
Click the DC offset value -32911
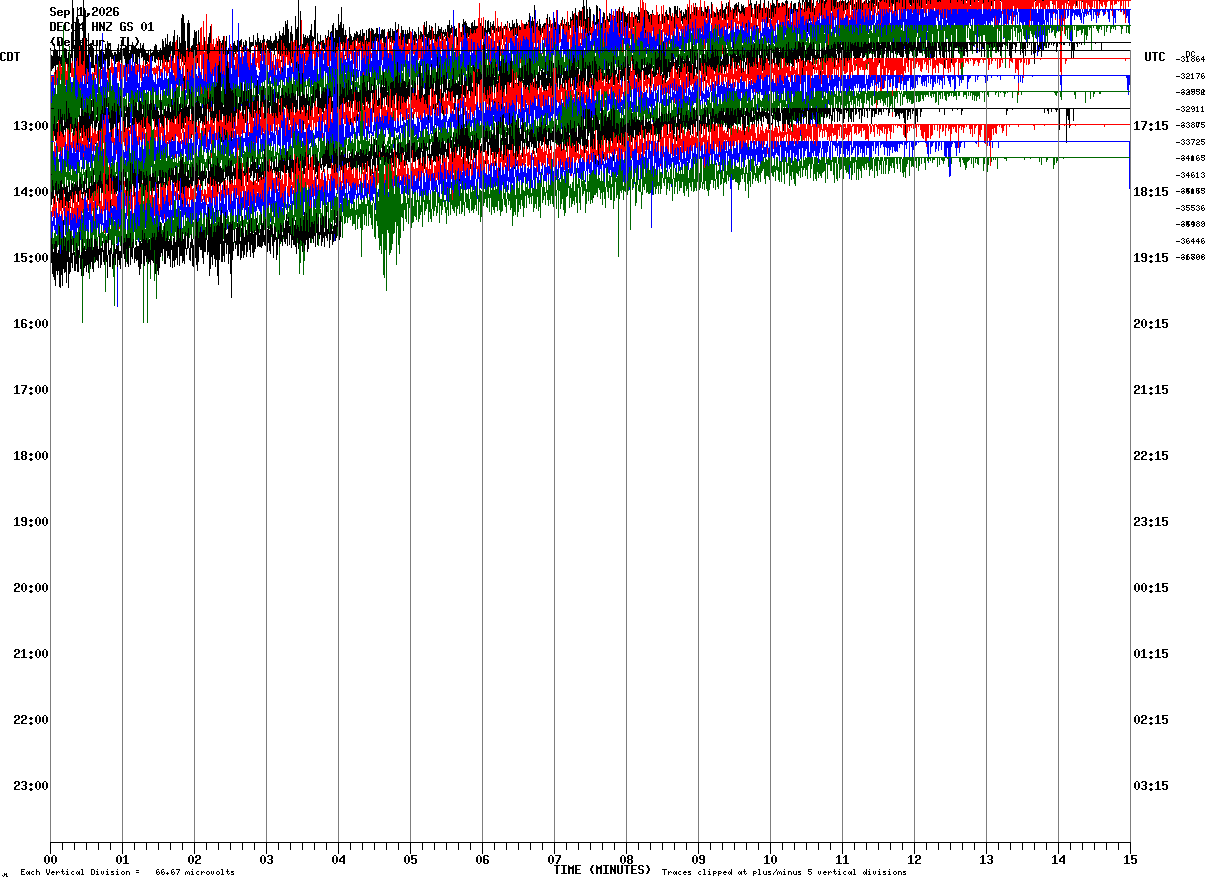(x=1190, y=109)
